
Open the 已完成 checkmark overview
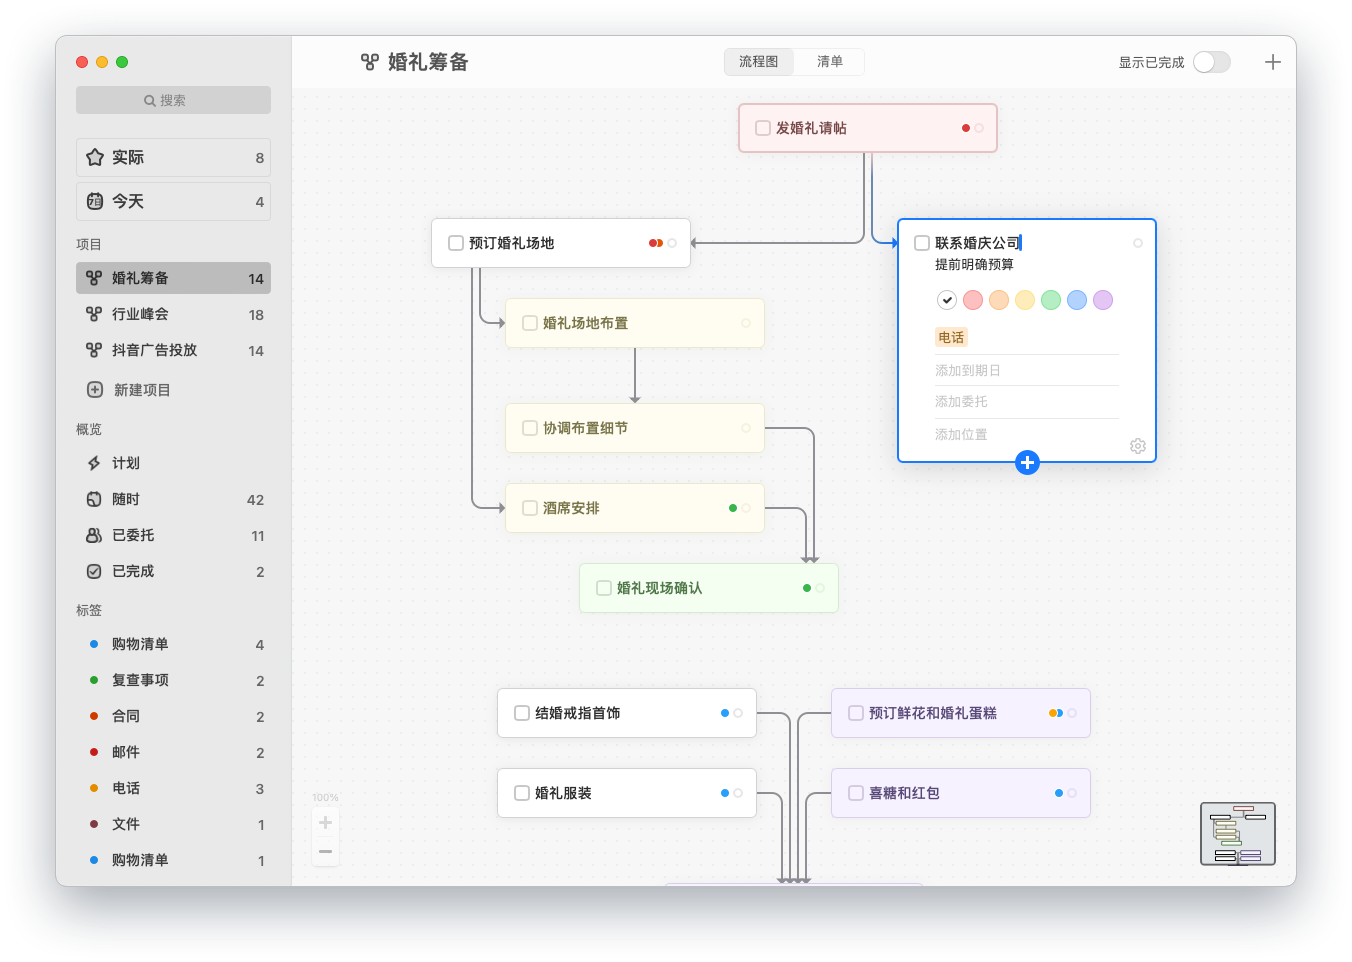coord(94,571)
